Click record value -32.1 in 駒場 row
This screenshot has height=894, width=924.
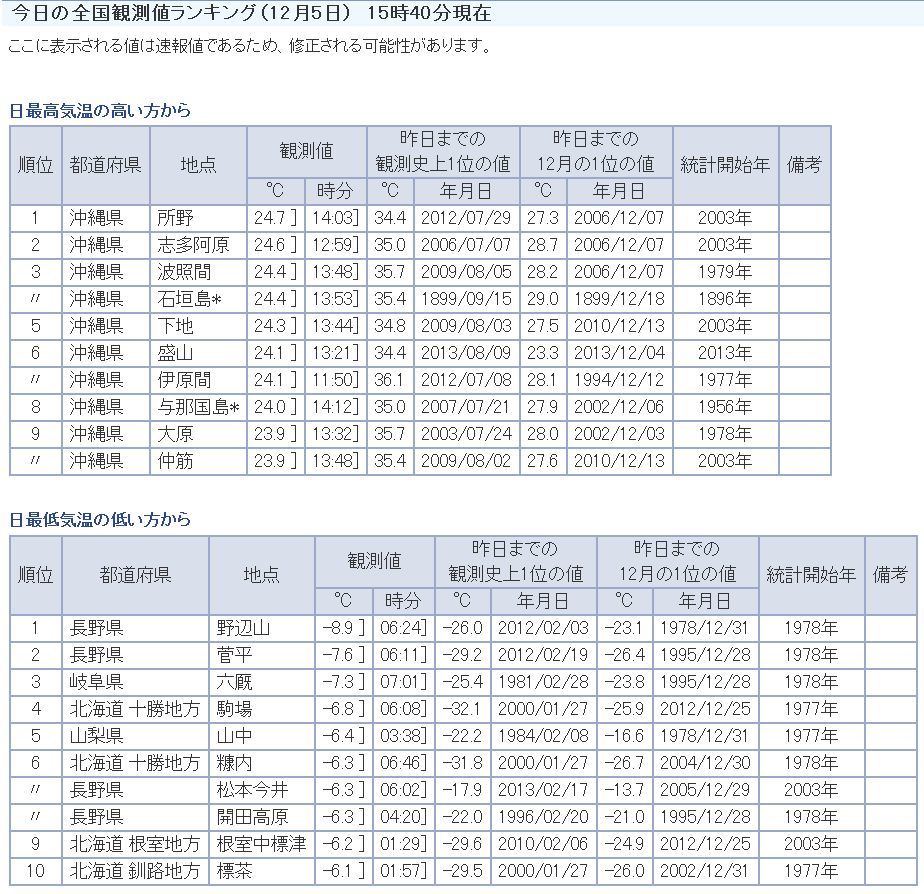tap(462, 709)
